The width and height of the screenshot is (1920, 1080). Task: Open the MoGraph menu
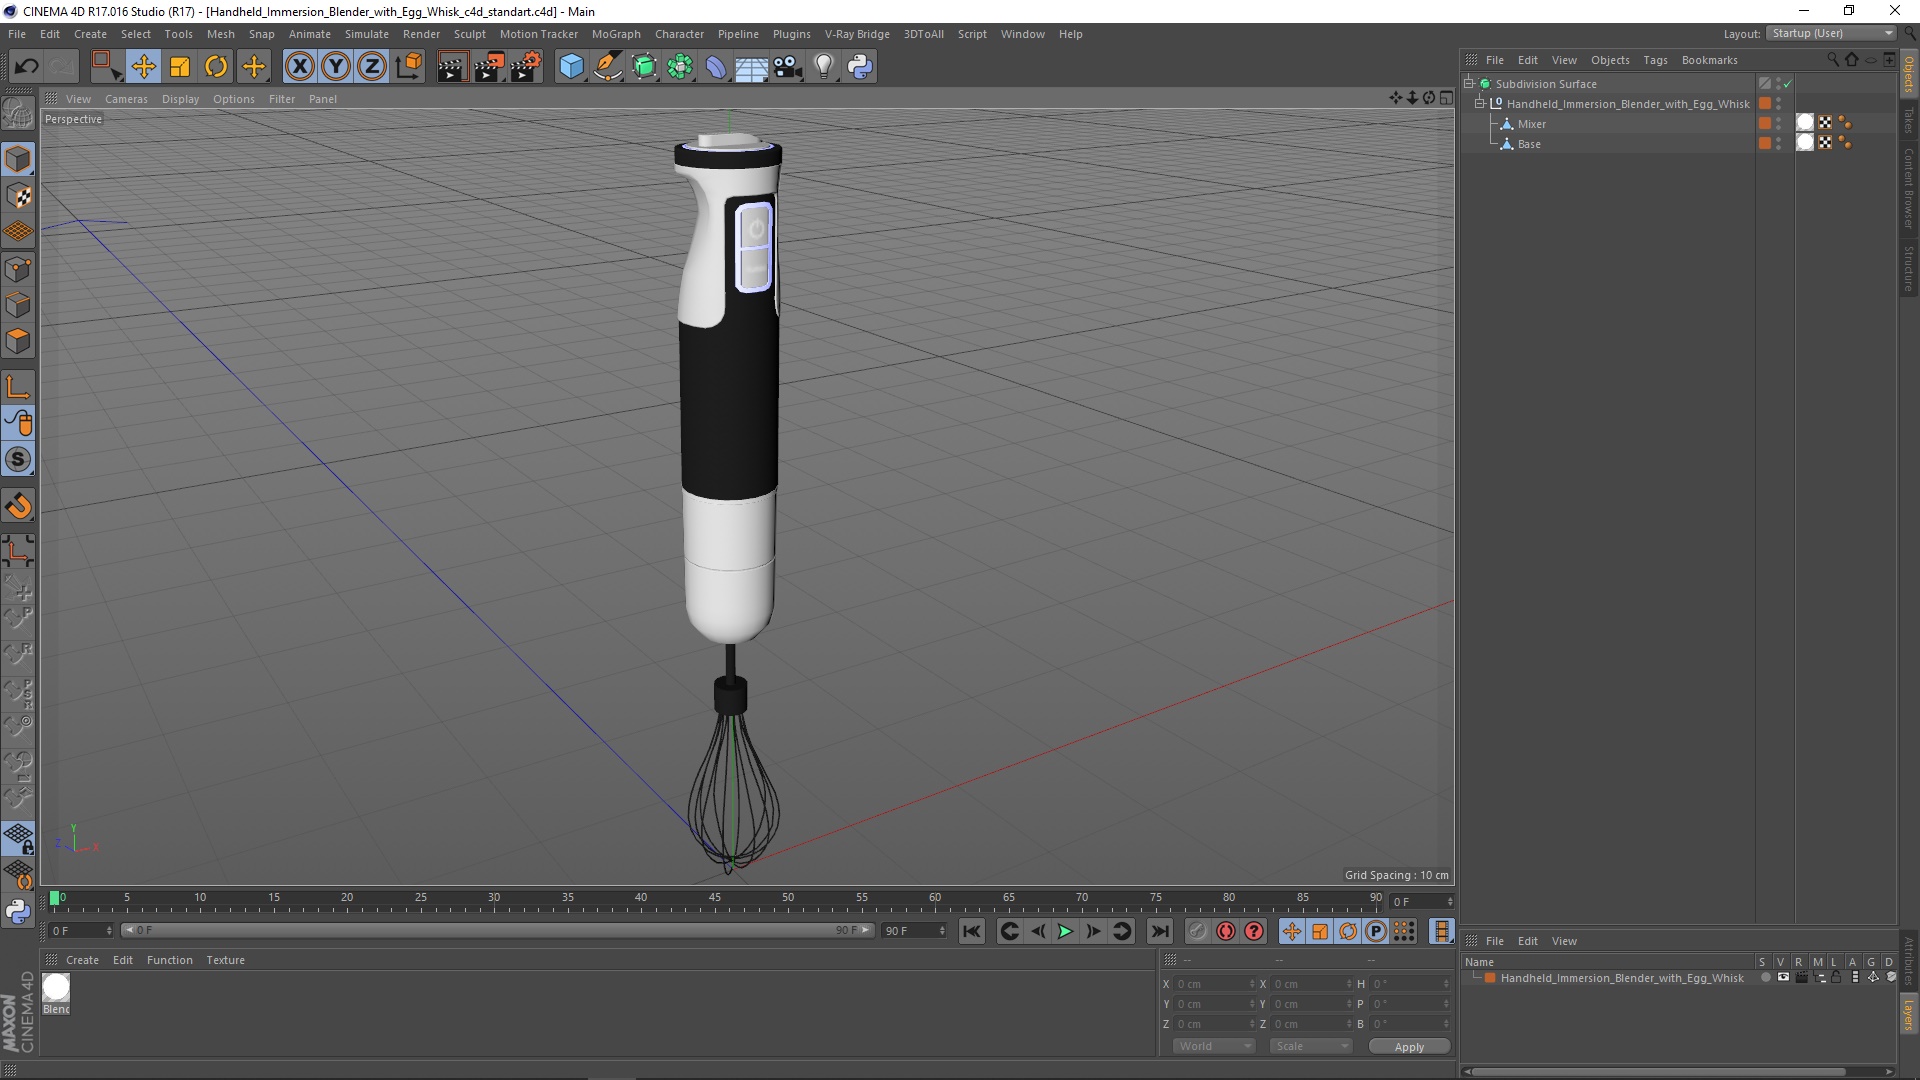(x=616, y=34)
